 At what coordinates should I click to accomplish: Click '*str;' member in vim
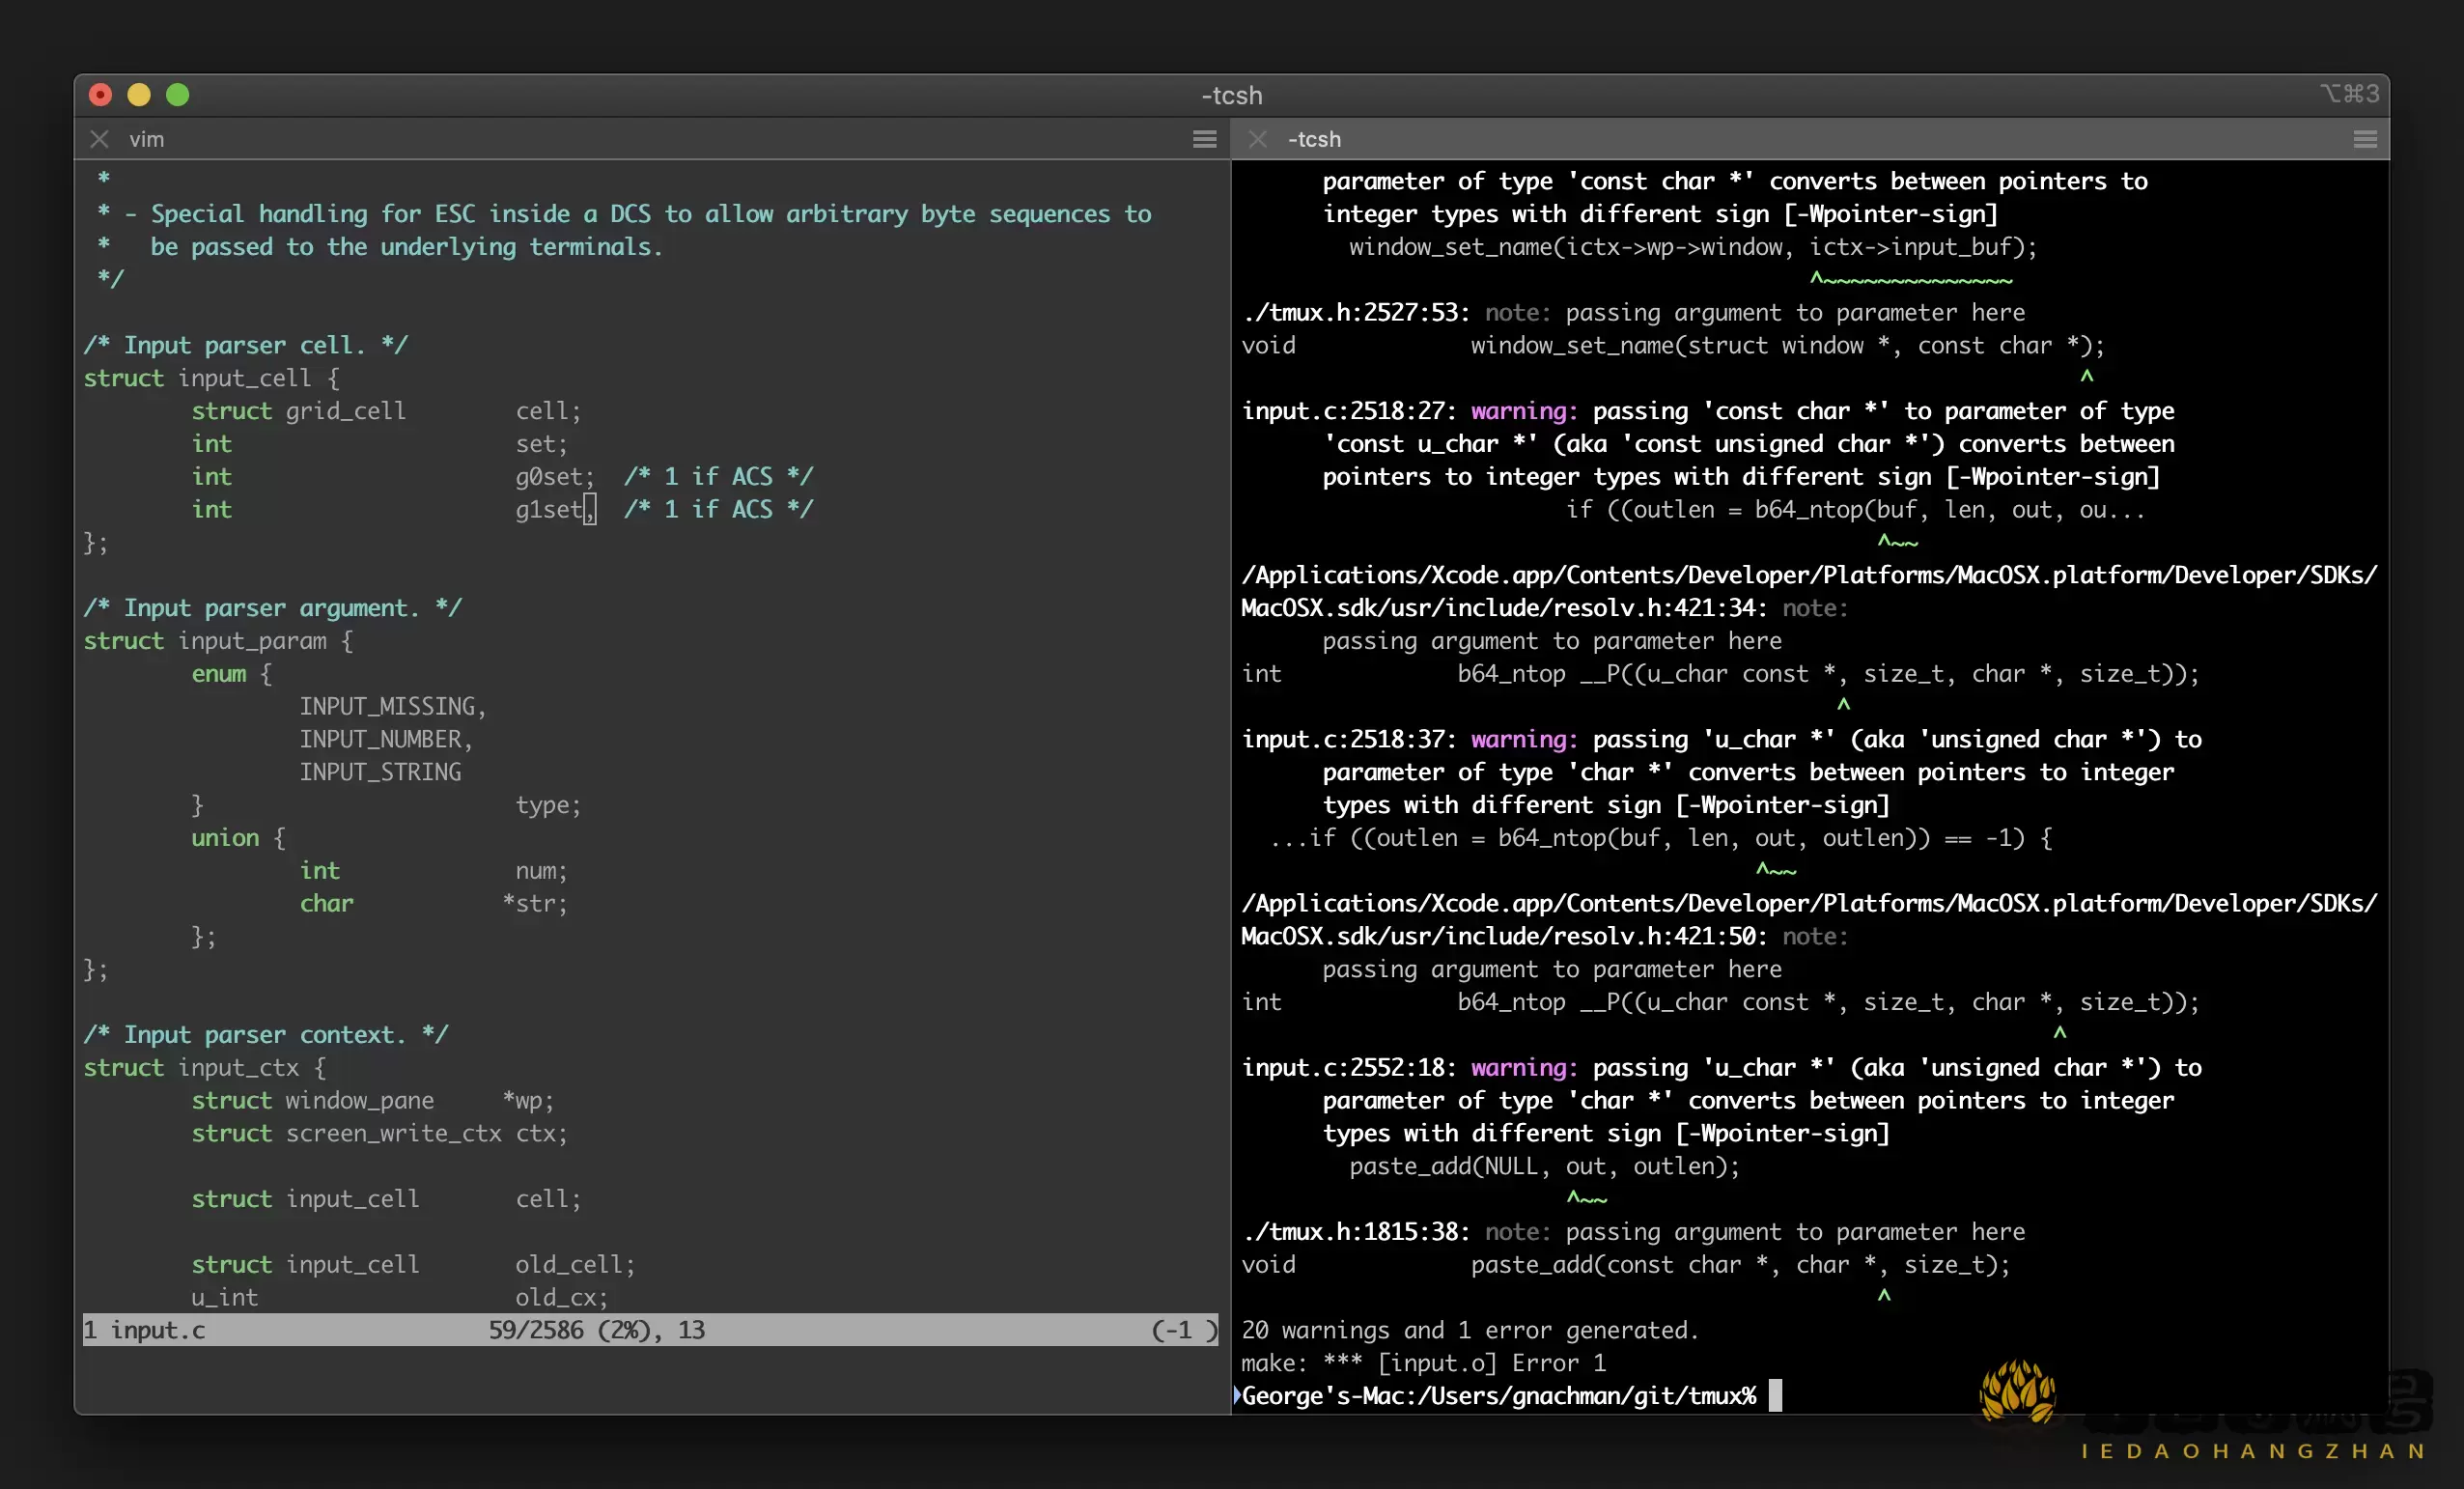[x=535, y=903]
